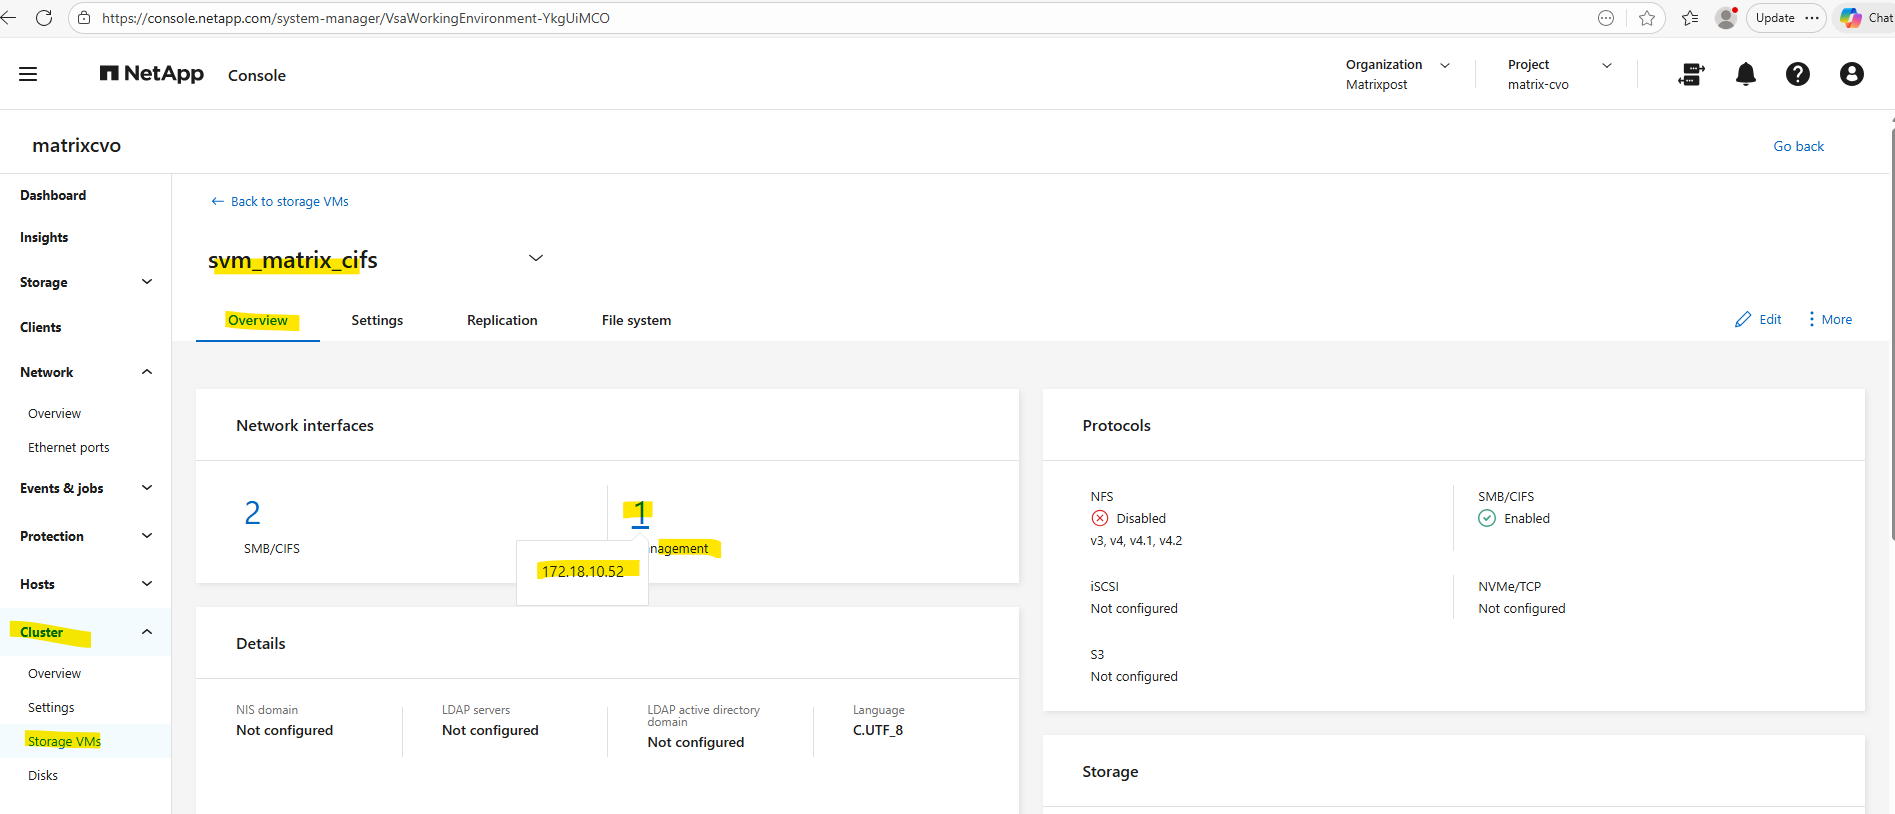Image resolution: width=1895 pixels, height=814 pixels.
Task: Click the NFS versions v3, v4, v4.1, v4.2
Action: pos(1136,541)
